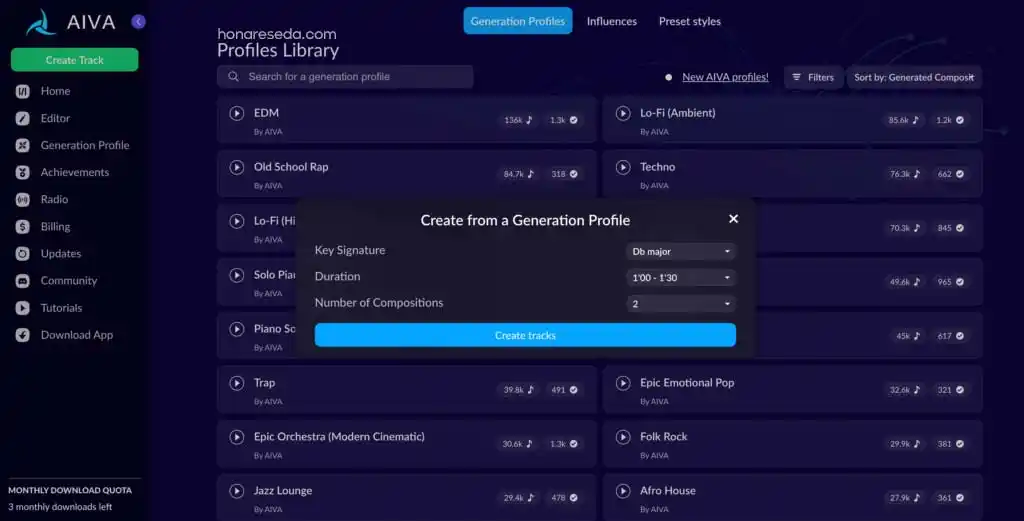1024x521 pixels.
Task: Click the AIVA logo icon
Action: [41, 22]
